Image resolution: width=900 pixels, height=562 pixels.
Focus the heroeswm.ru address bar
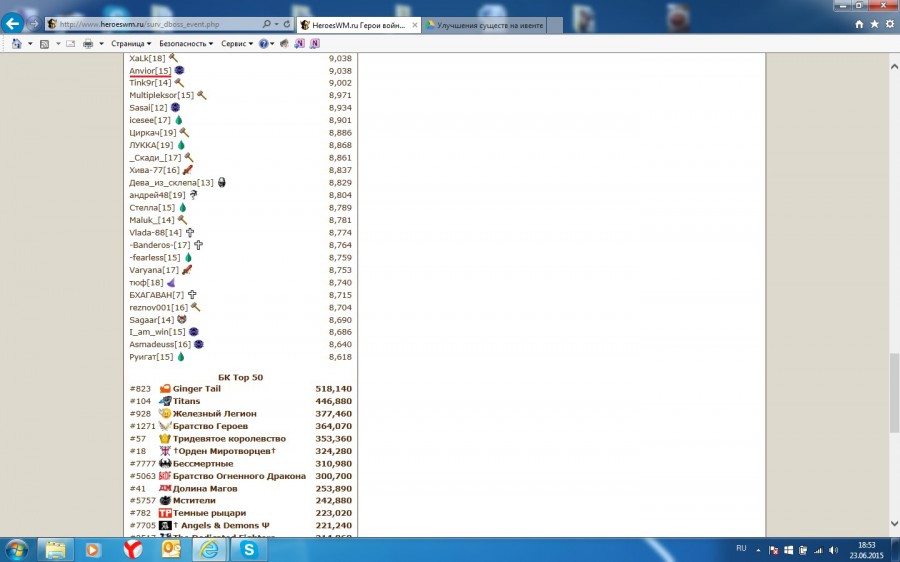pyautogui.click(x=152, y=24)
